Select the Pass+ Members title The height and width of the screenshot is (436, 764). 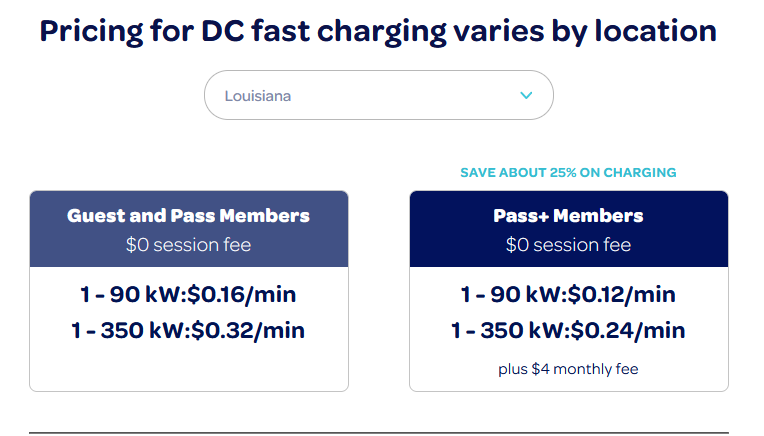(568, 216)
